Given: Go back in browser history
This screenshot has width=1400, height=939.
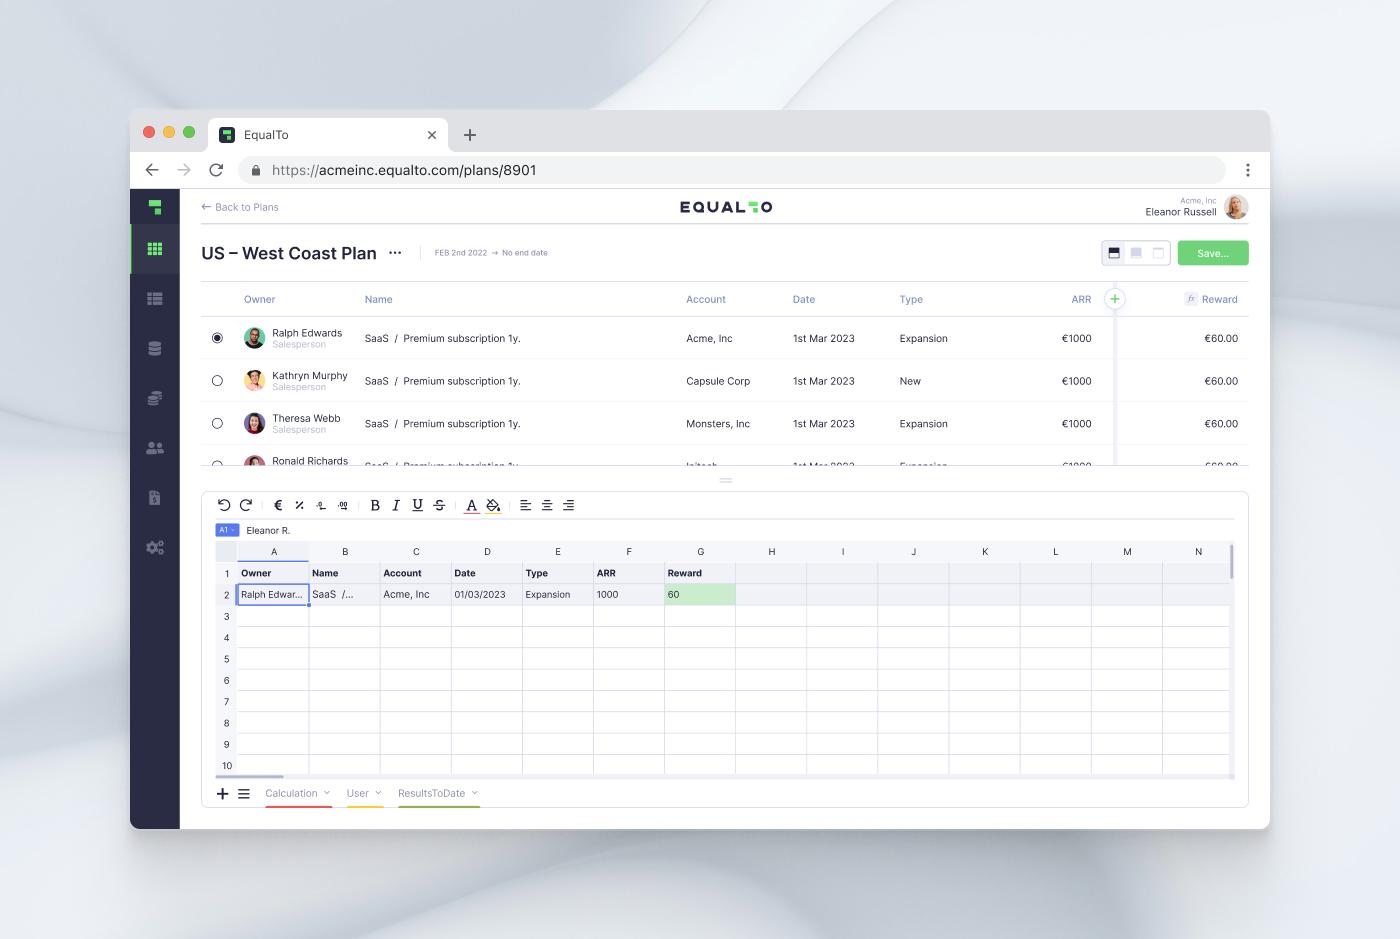Looking at the screenshot, I should tap(152, 170).
